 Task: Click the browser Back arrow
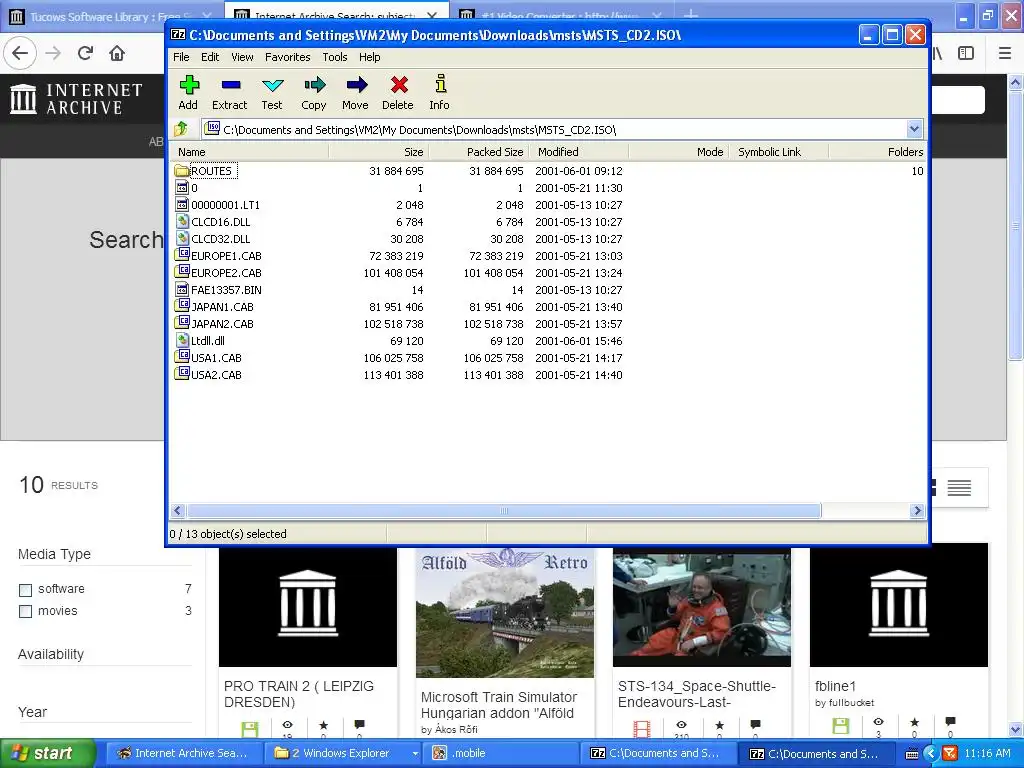point(20,53)
